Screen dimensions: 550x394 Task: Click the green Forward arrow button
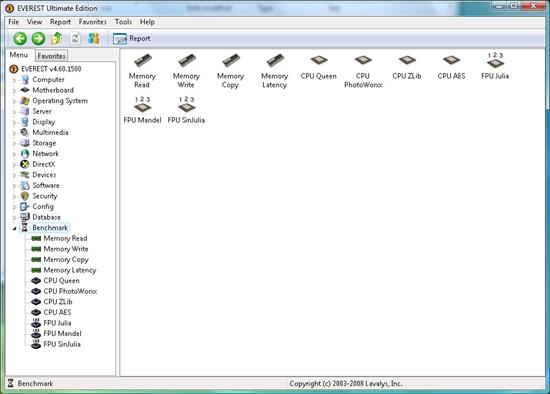[38, 39]
